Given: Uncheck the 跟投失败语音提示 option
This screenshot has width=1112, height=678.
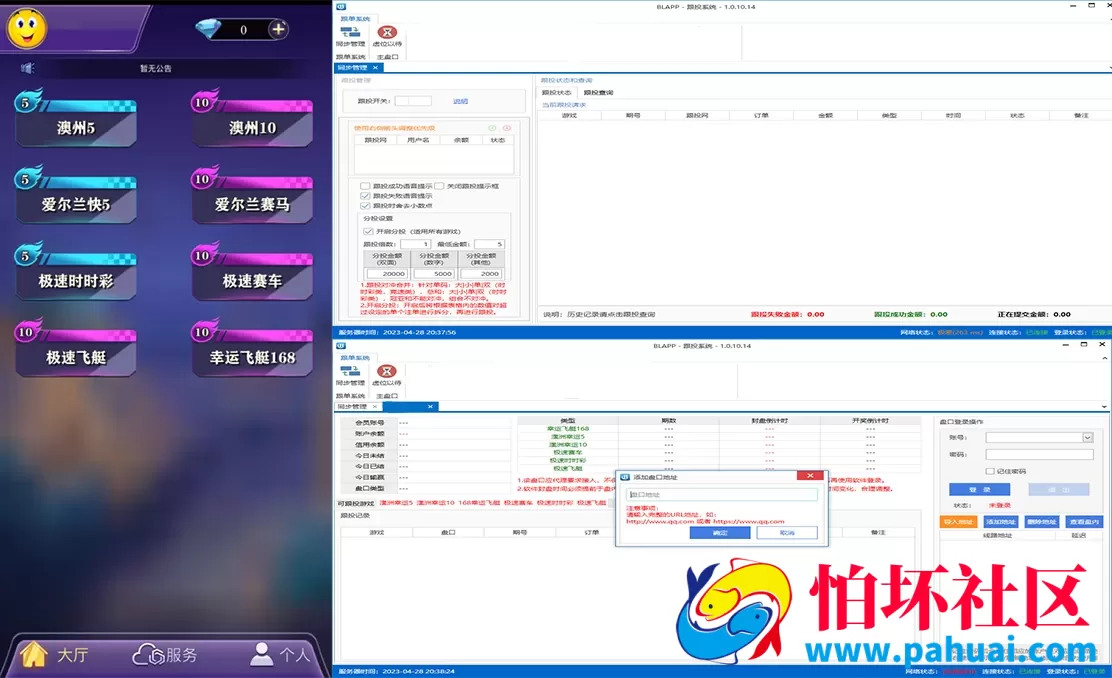Looking at the screenshot, I should pyautogui.click(x=365, y=196).
